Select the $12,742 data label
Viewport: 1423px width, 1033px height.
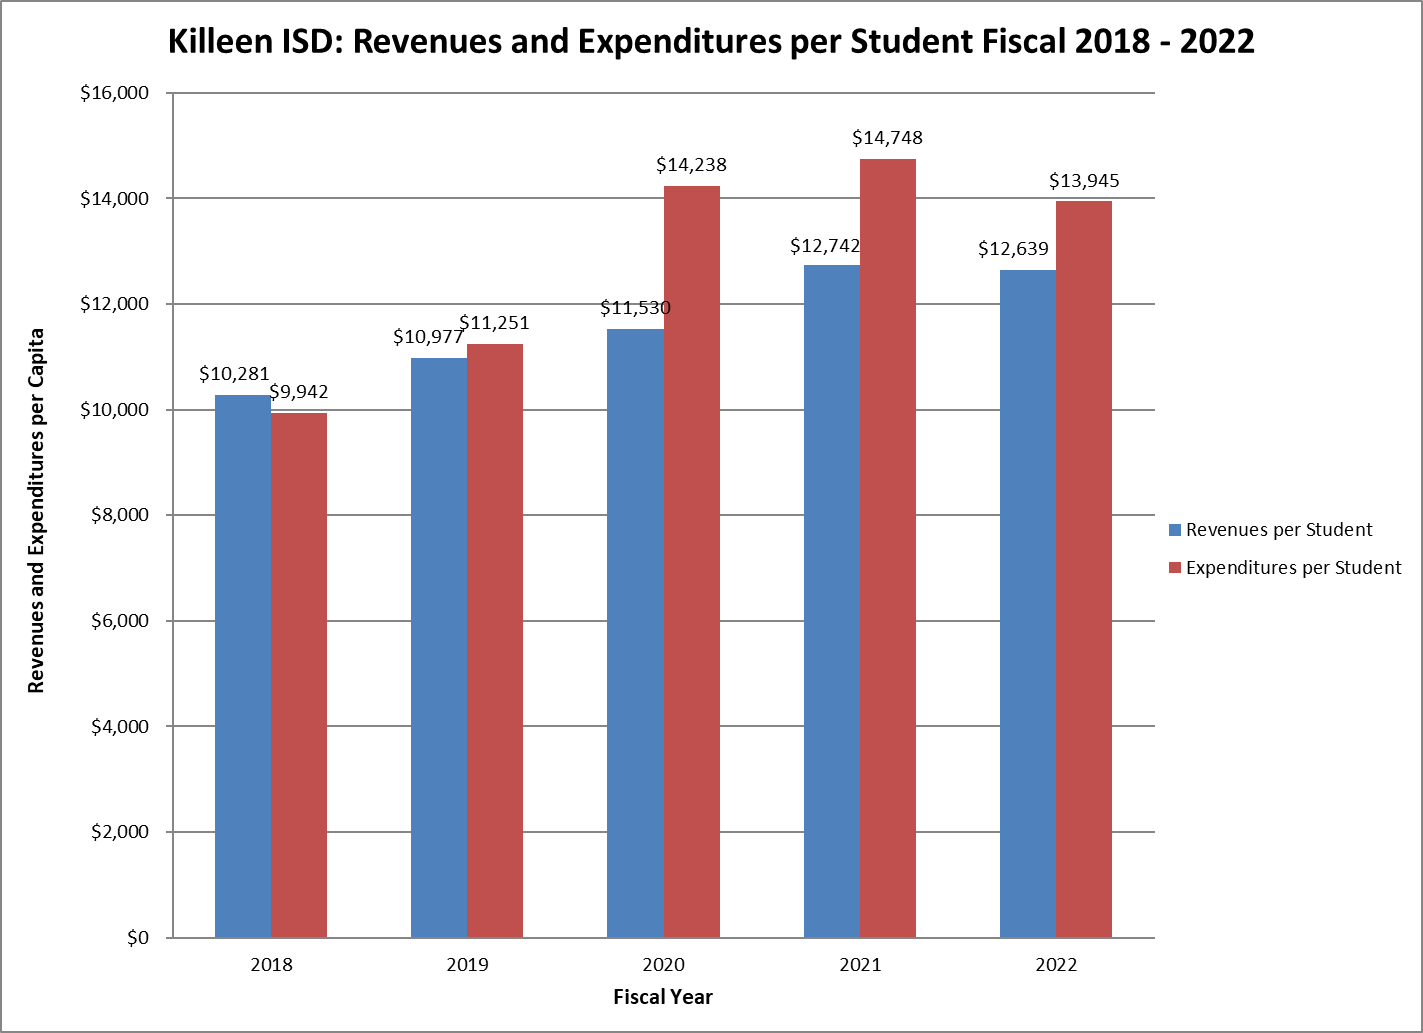(x=825, y=245)
